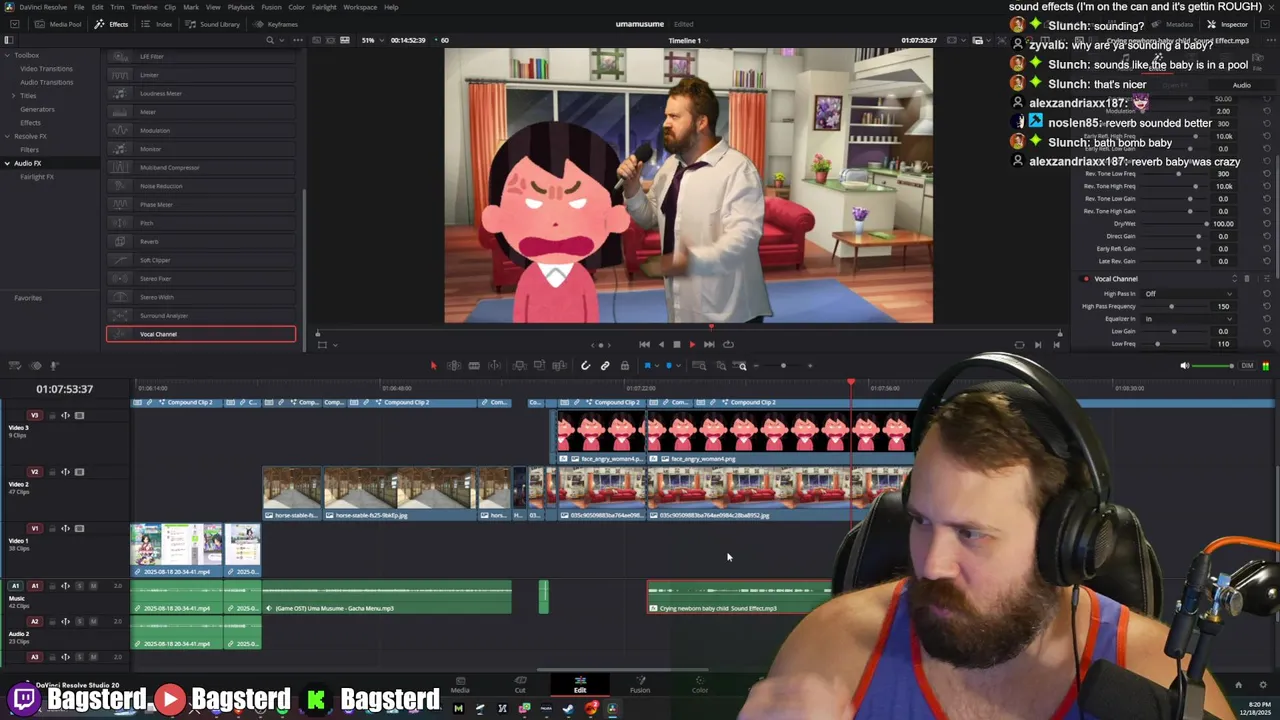Viewport: 1280px width, 720px height.
Task: Click the effects search magnifier icon
Action: (x=270, y=40)
